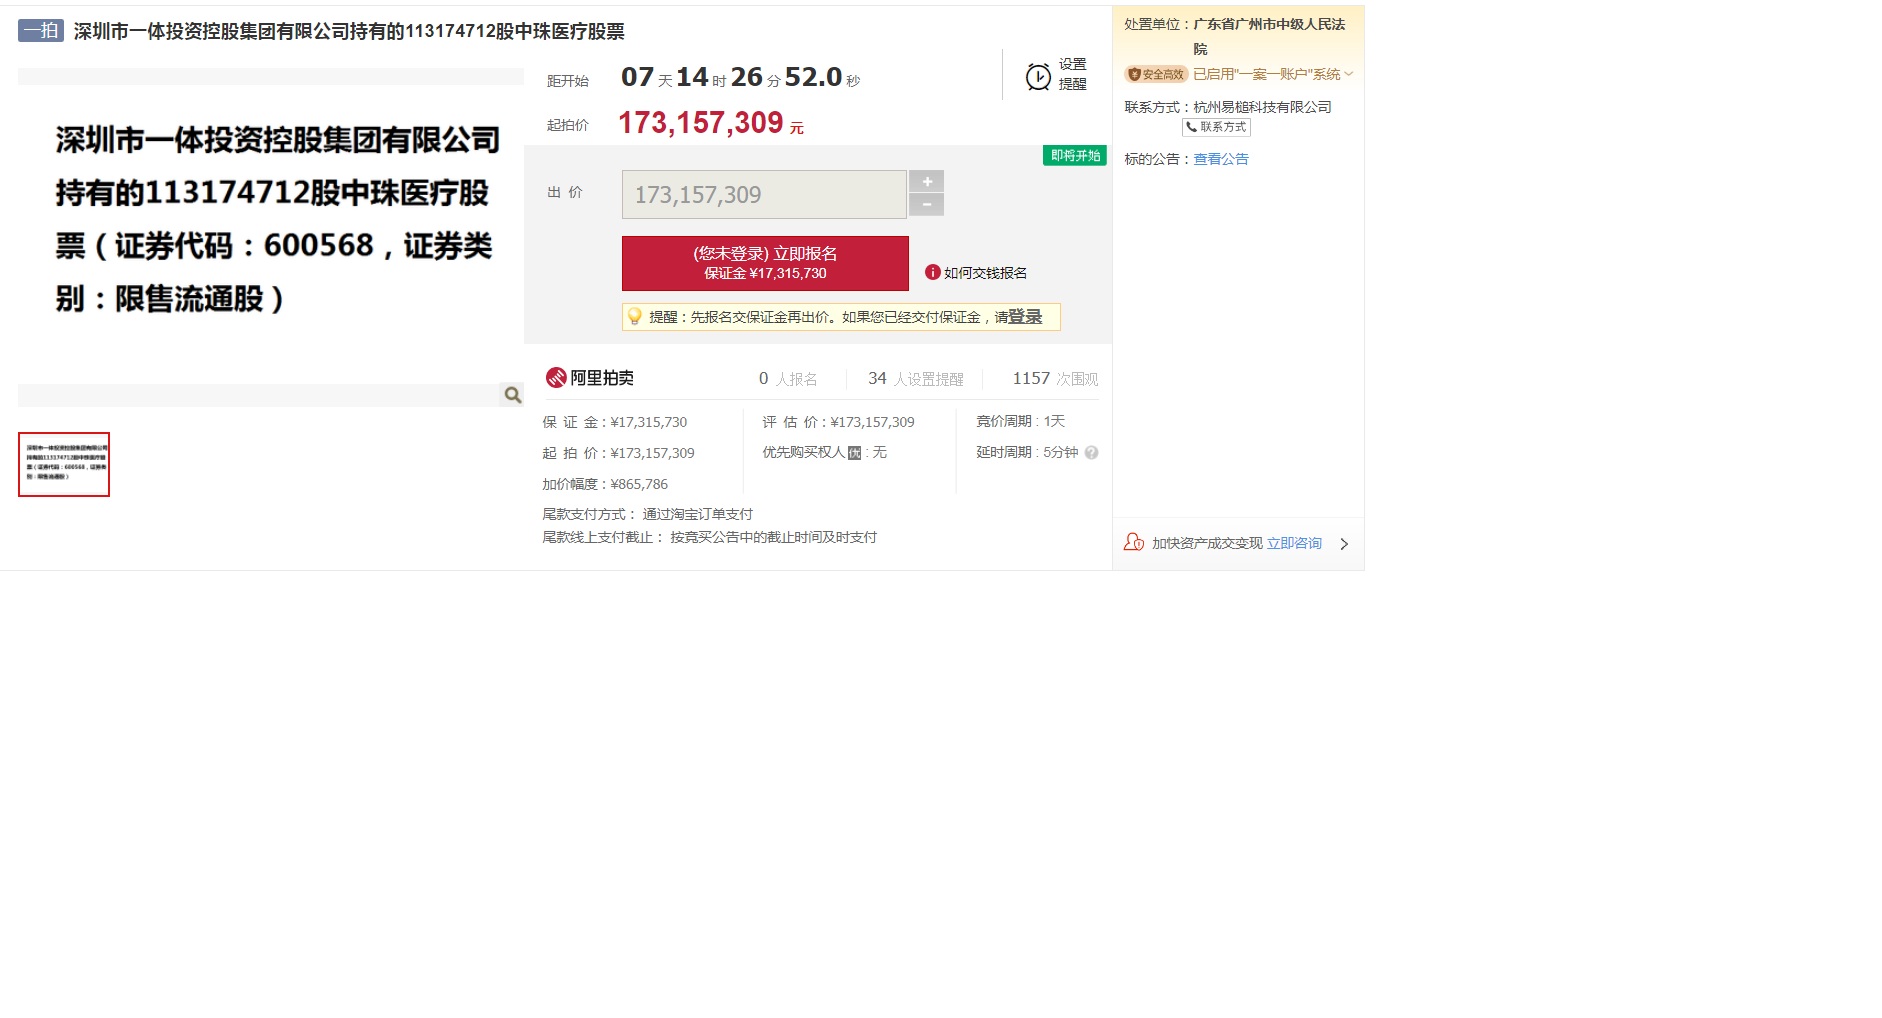The height and width of the screenshot is (1018, 1882).
Task: Click the 加价幅度 ¥865,786 detail
Action: pos(605,484)
